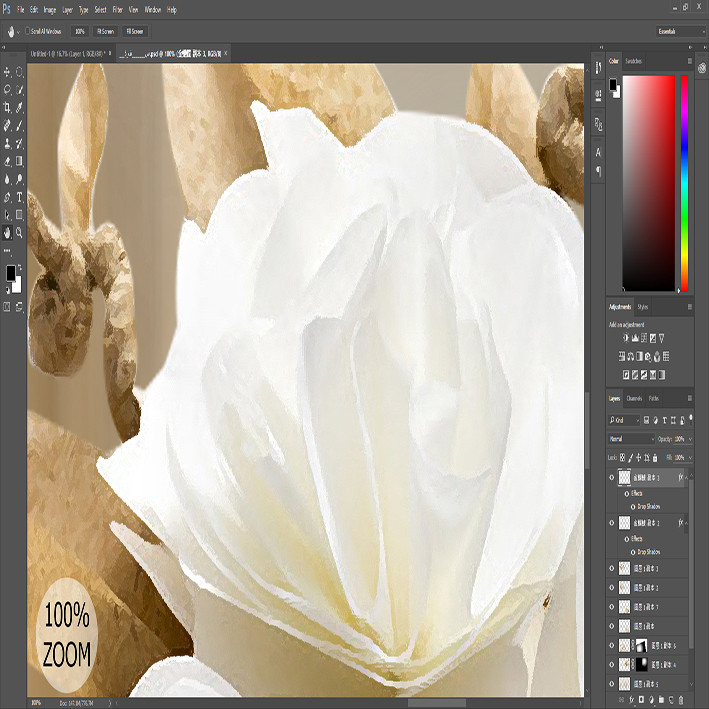Click the rainbow hue slider strip
The height and width of the screenshot is (709, 709).
point(685,183)
